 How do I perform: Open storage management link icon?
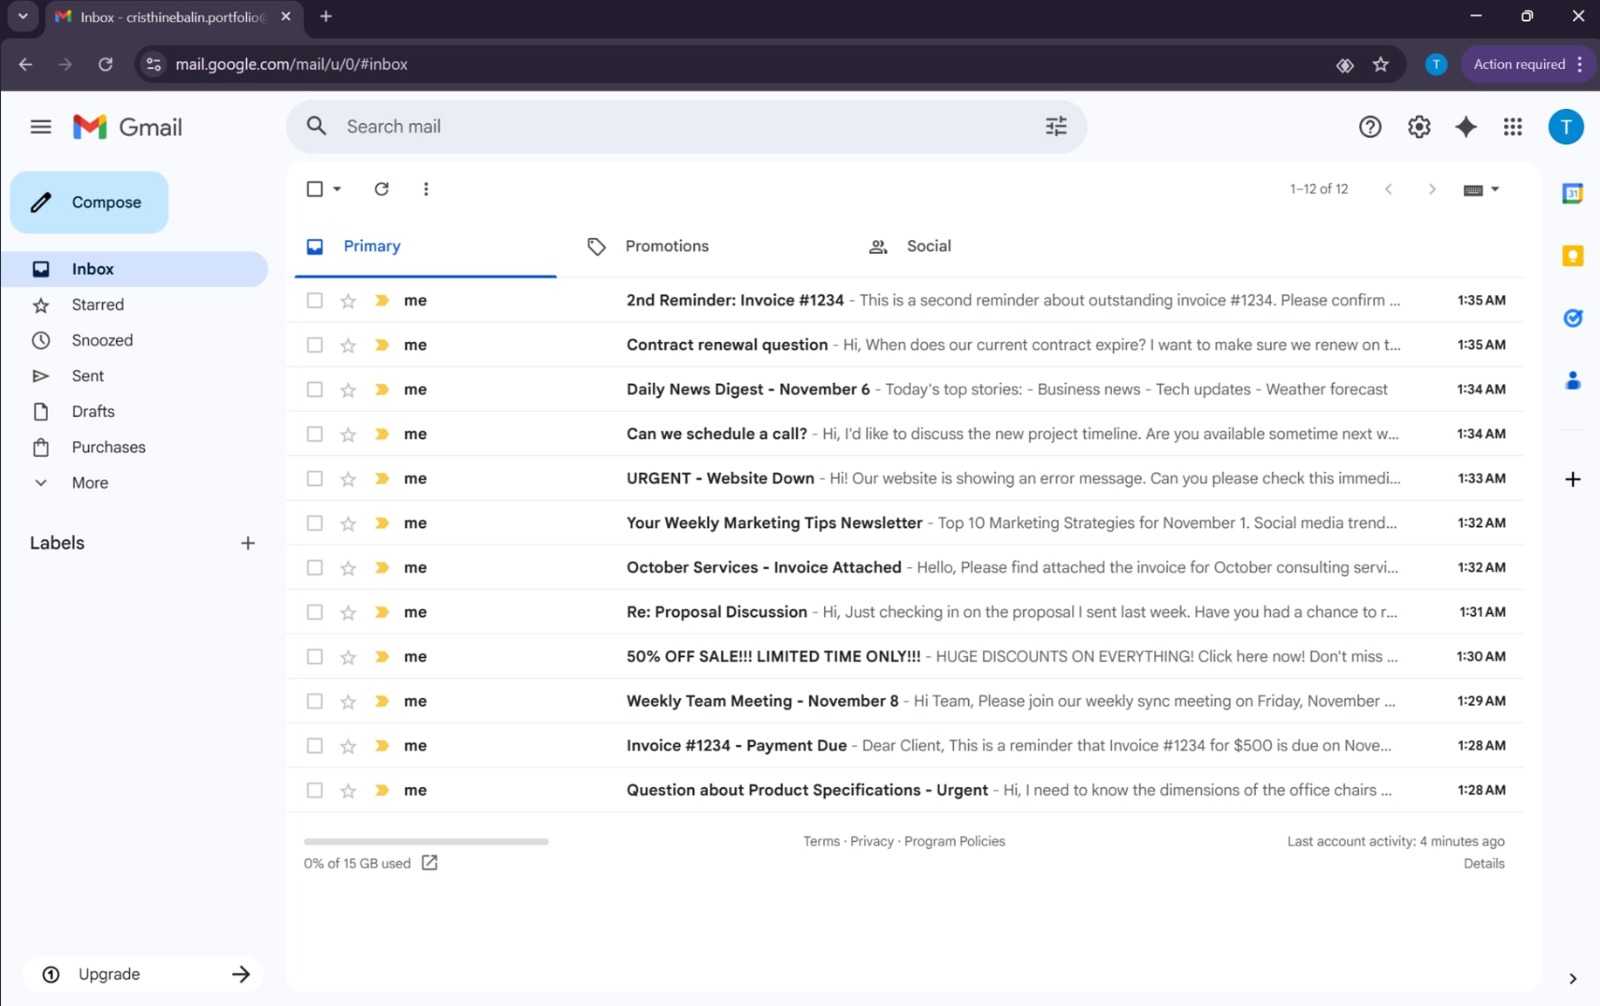click(x=430, y=863)
